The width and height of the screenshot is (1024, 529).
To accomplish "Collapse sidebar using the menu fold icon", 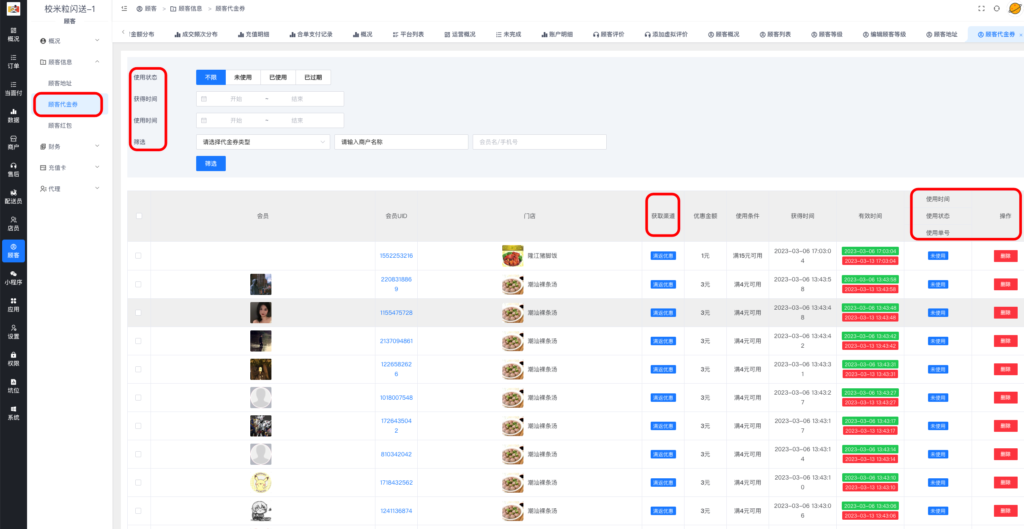I will click(x=123, y=8).
